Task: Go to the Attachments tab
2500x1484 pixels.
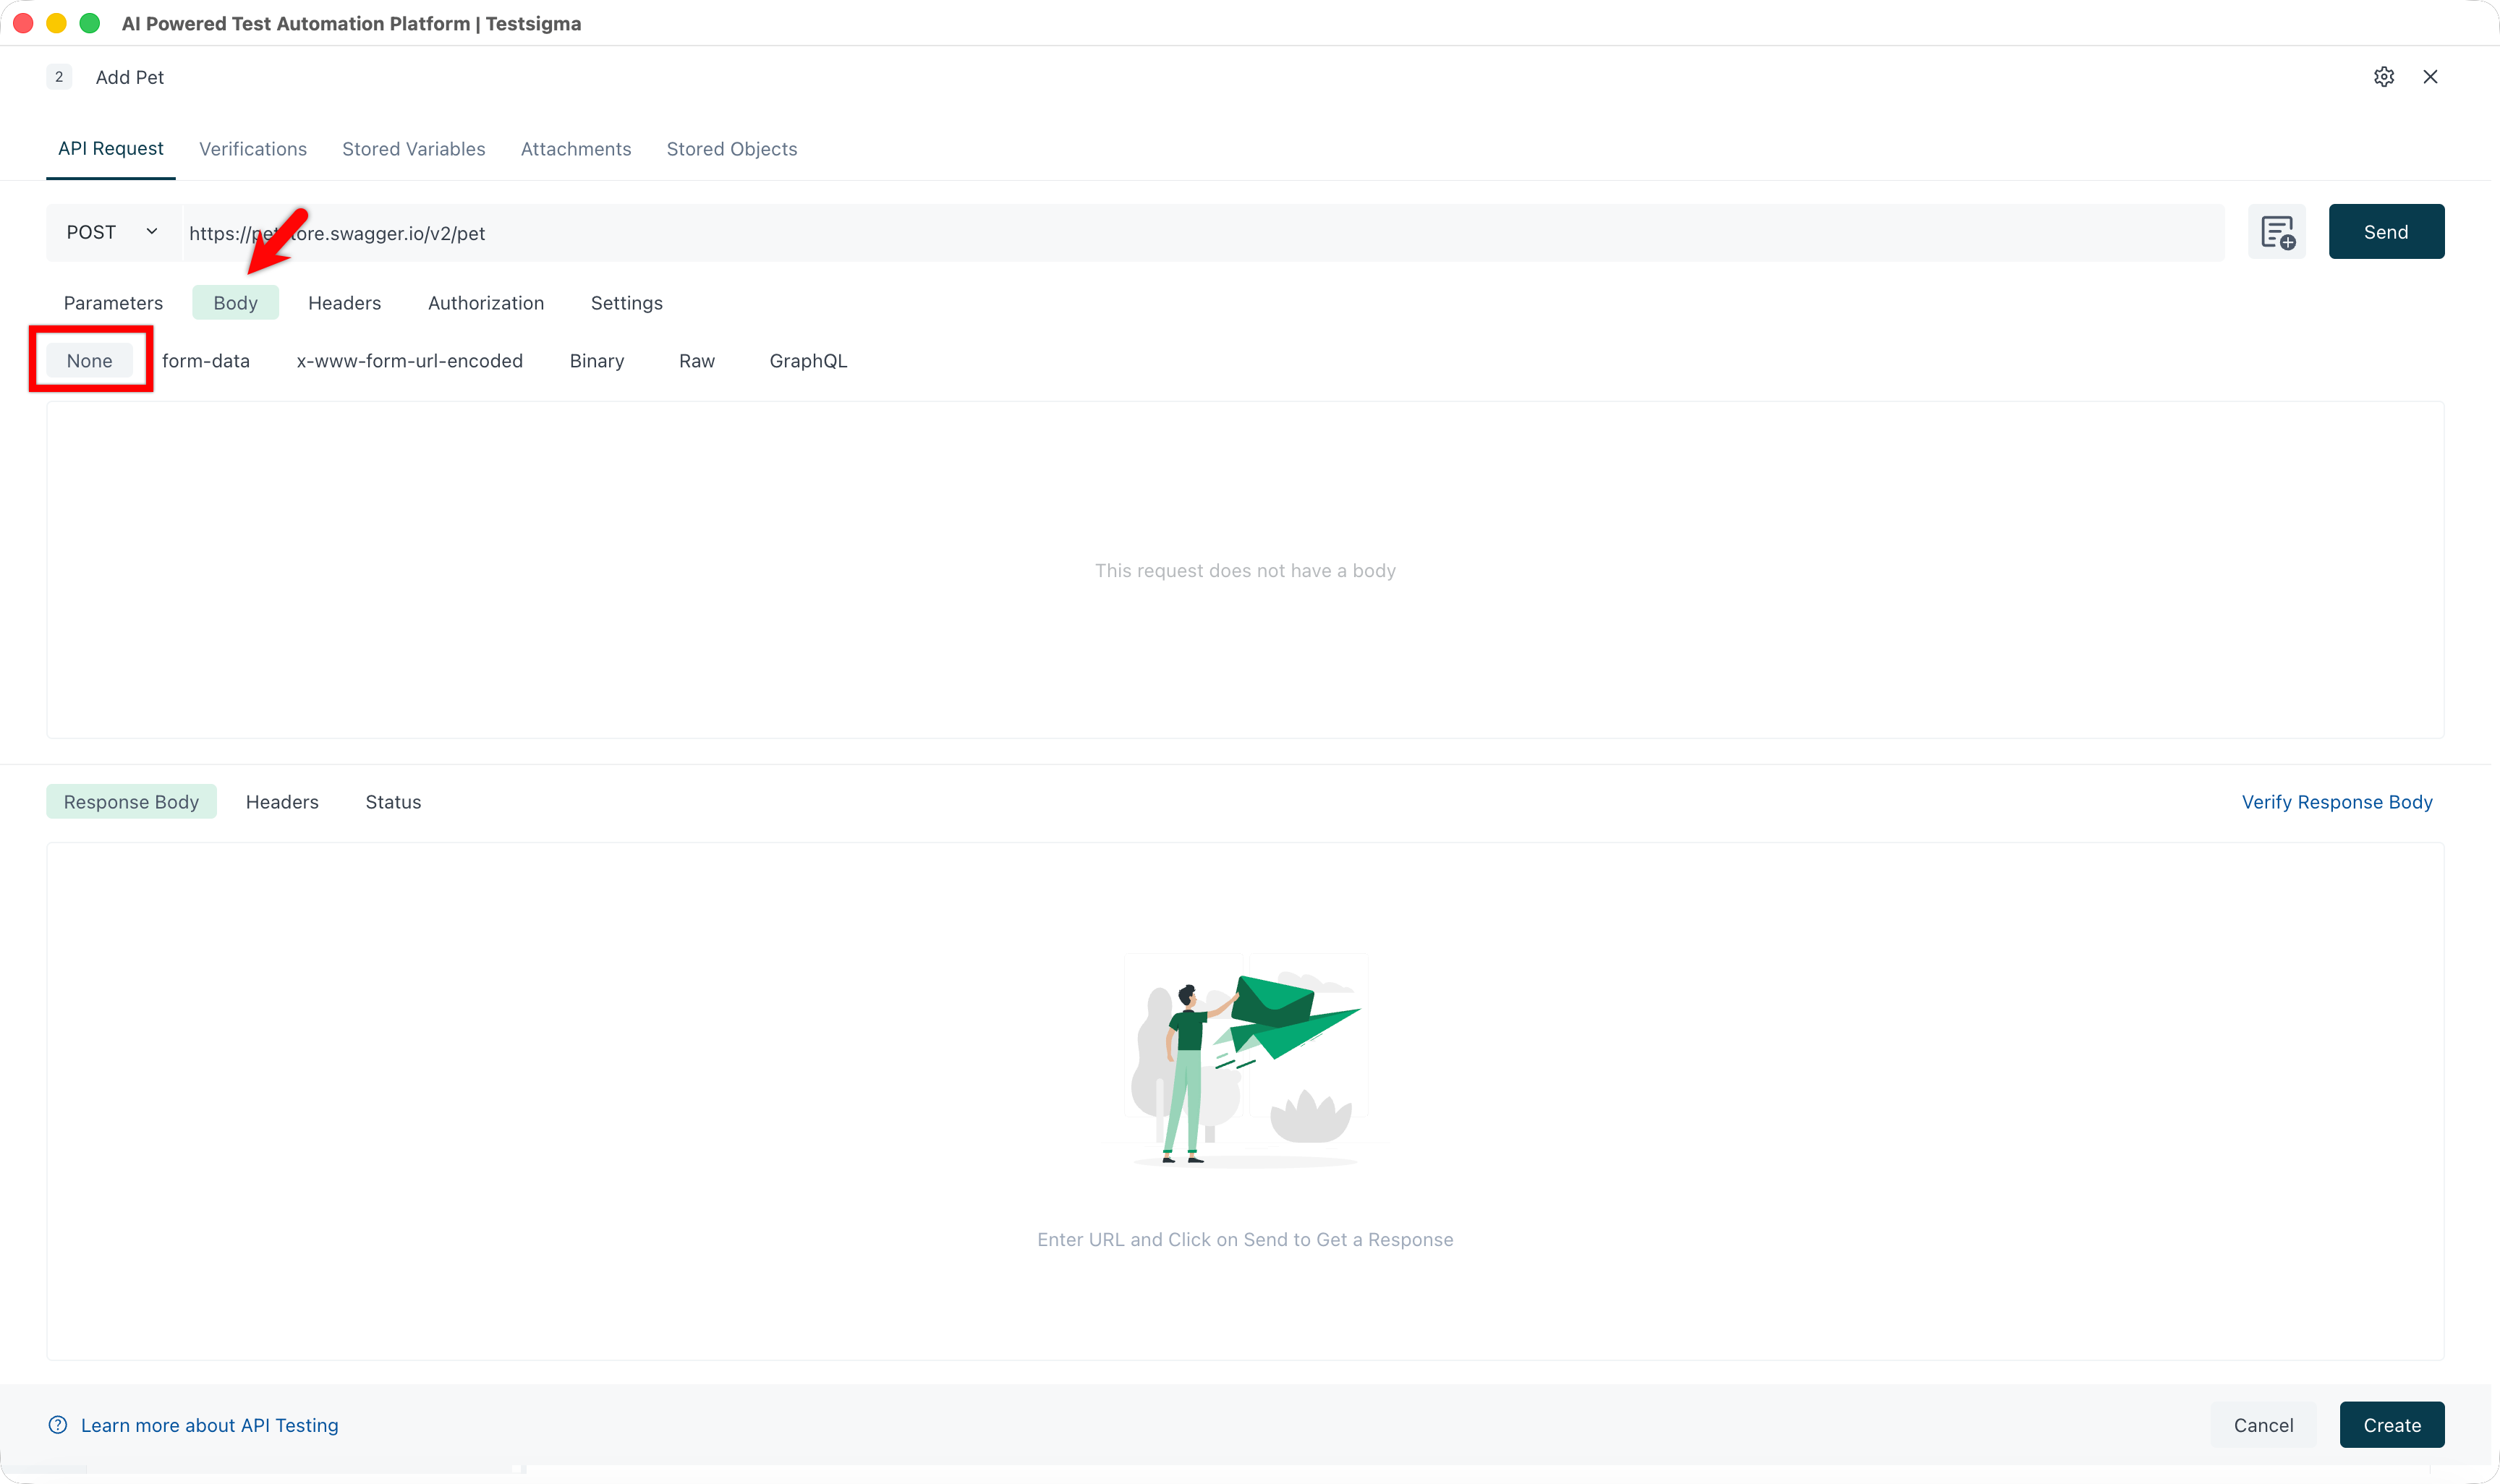Action: (576, 149)
